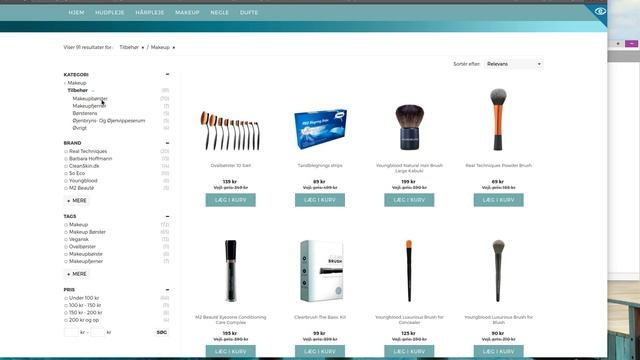Open the Real Techniques Powder Brush title
Screen dimensions: 640x360
498,166
